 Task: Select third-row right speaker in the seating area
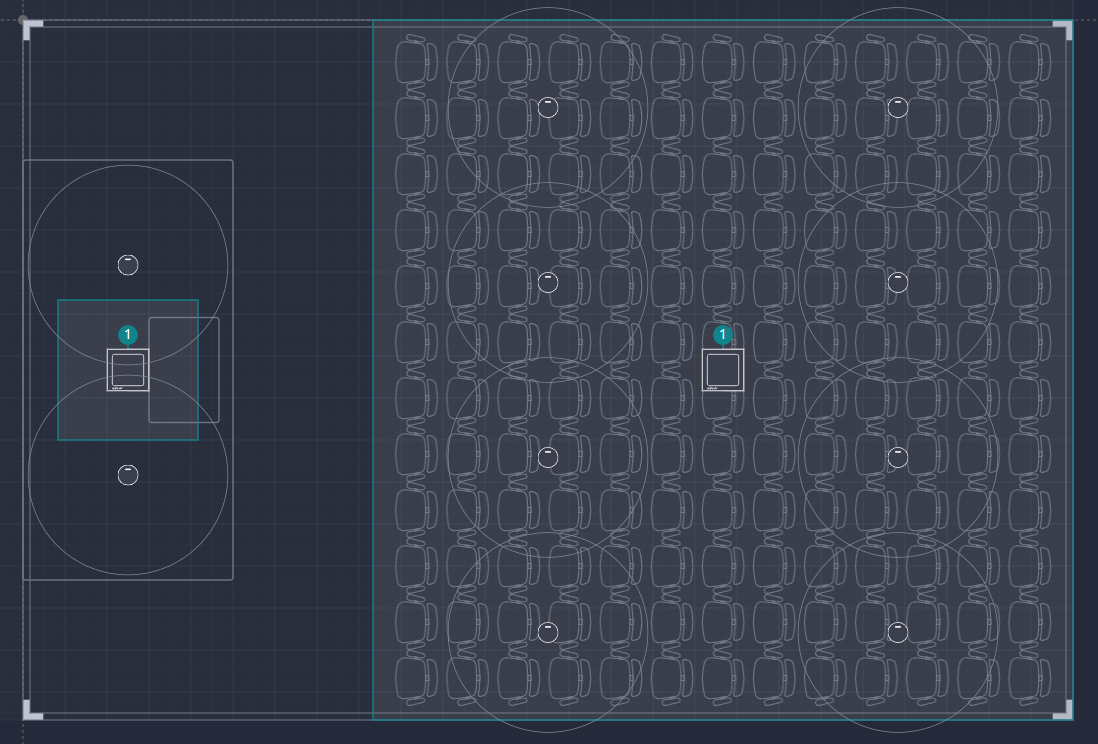click(x=898, y=457)
